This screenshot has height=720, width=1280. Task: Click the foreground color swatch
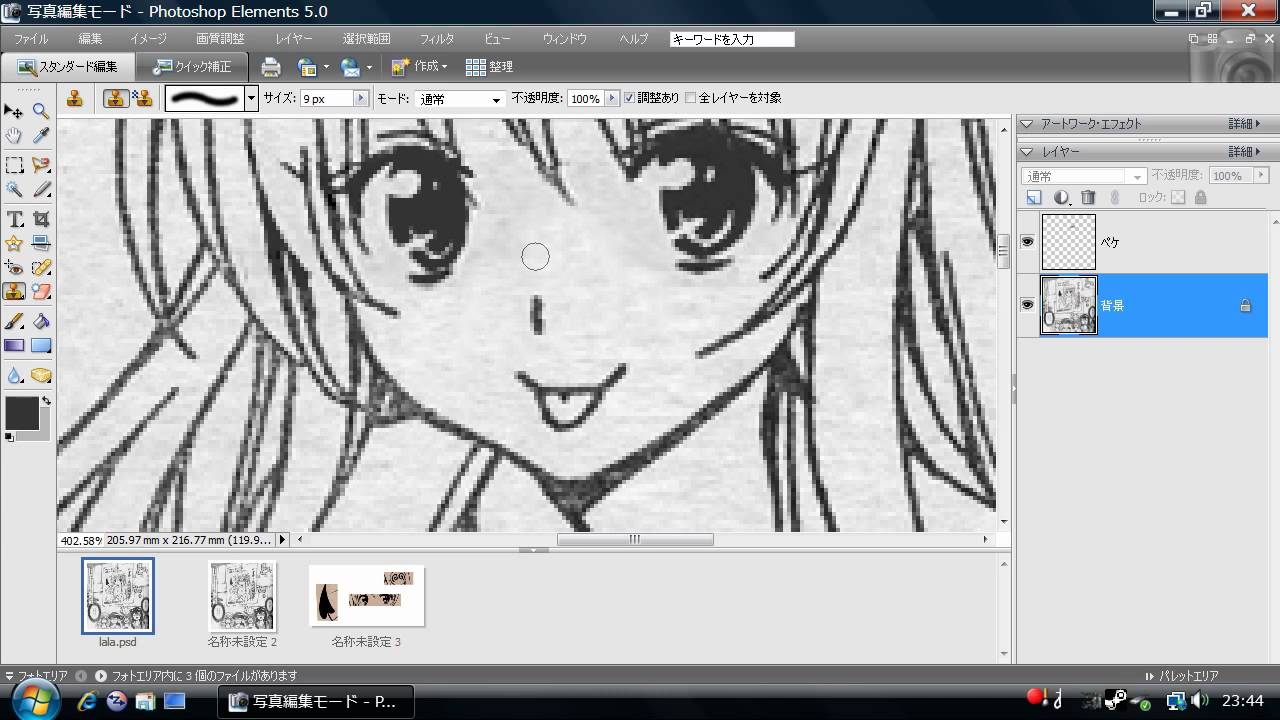point(22,412)
